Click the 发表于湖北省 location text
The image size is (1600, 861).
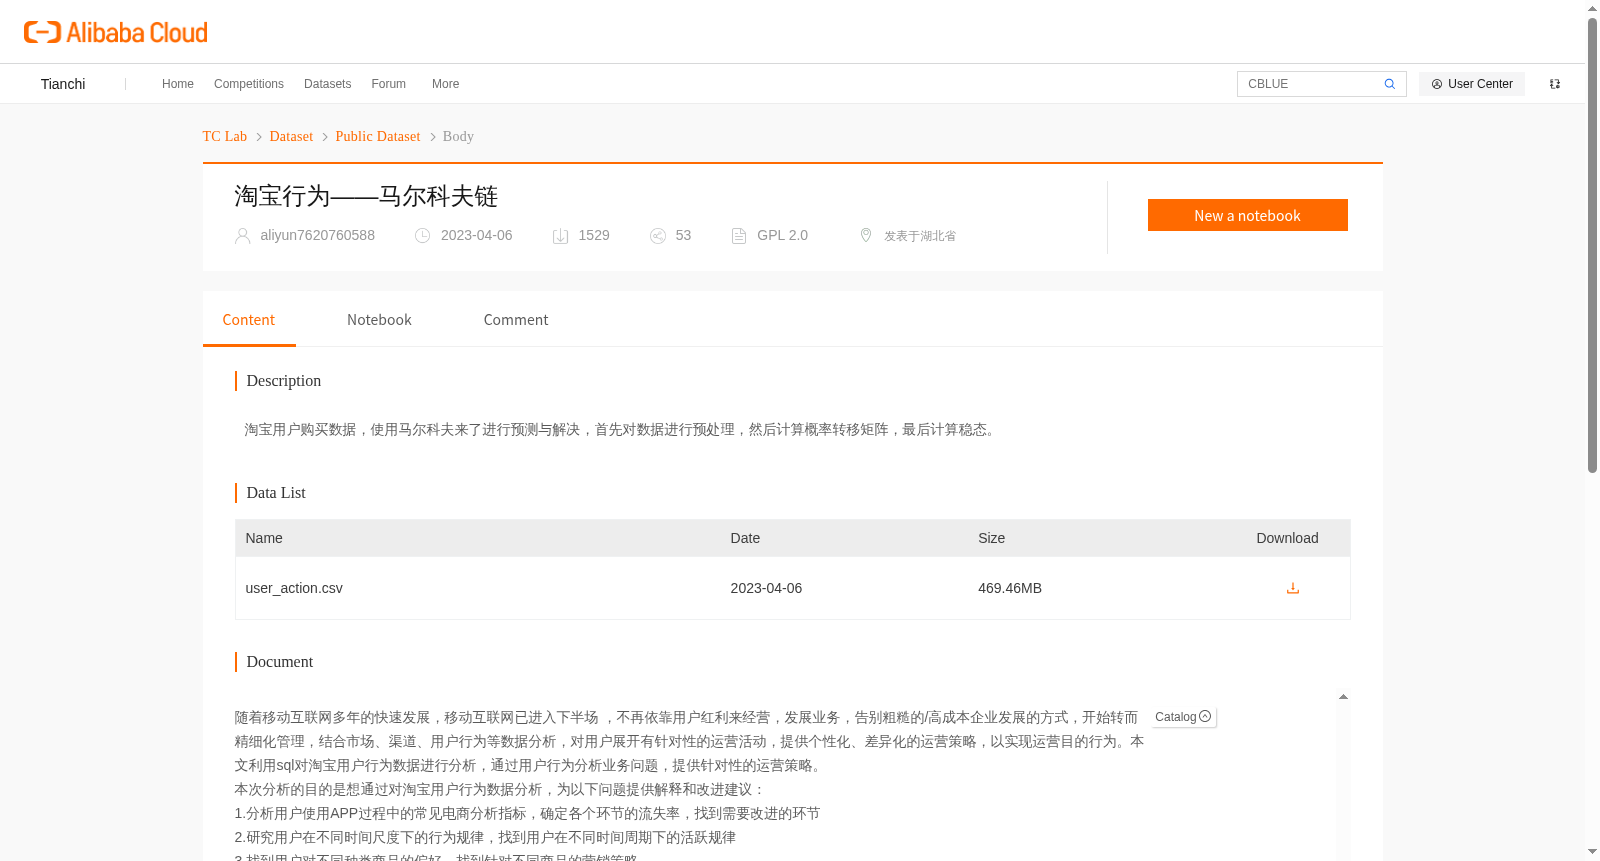pyautogui.click(x=920, y=236)
